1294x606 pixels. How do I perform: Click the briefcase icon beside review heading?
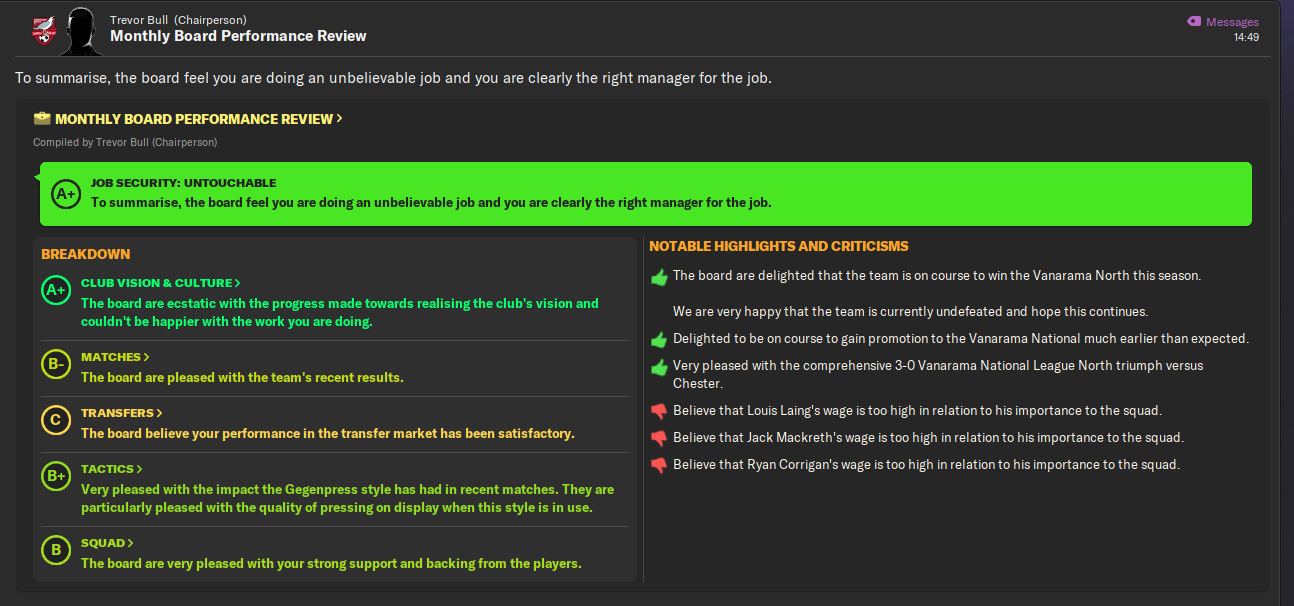point(41,118)
